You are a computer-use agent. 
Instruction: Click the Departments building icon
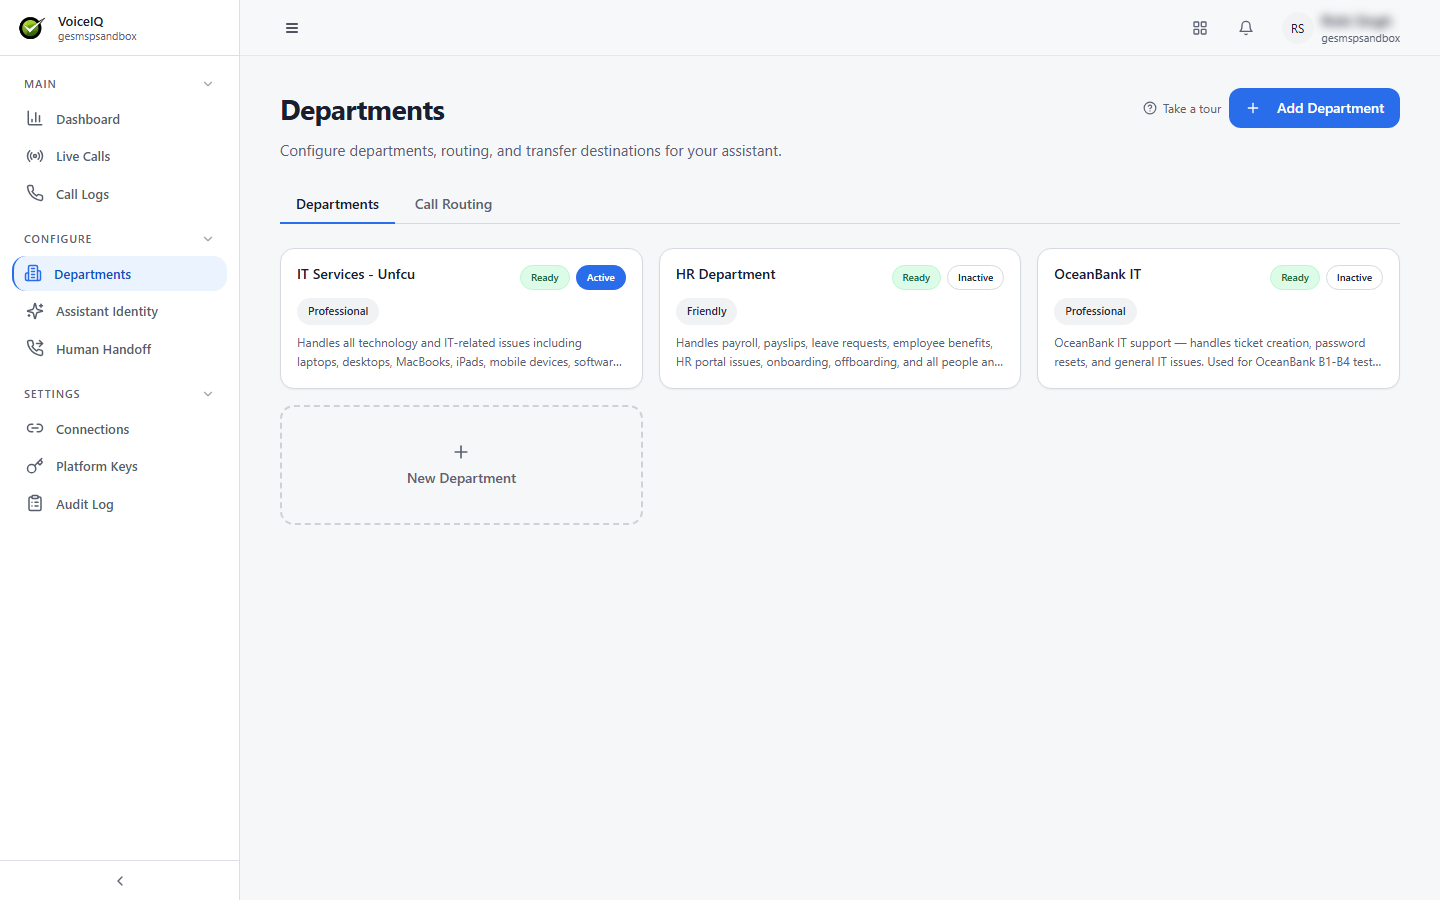(x=33, y=274)
